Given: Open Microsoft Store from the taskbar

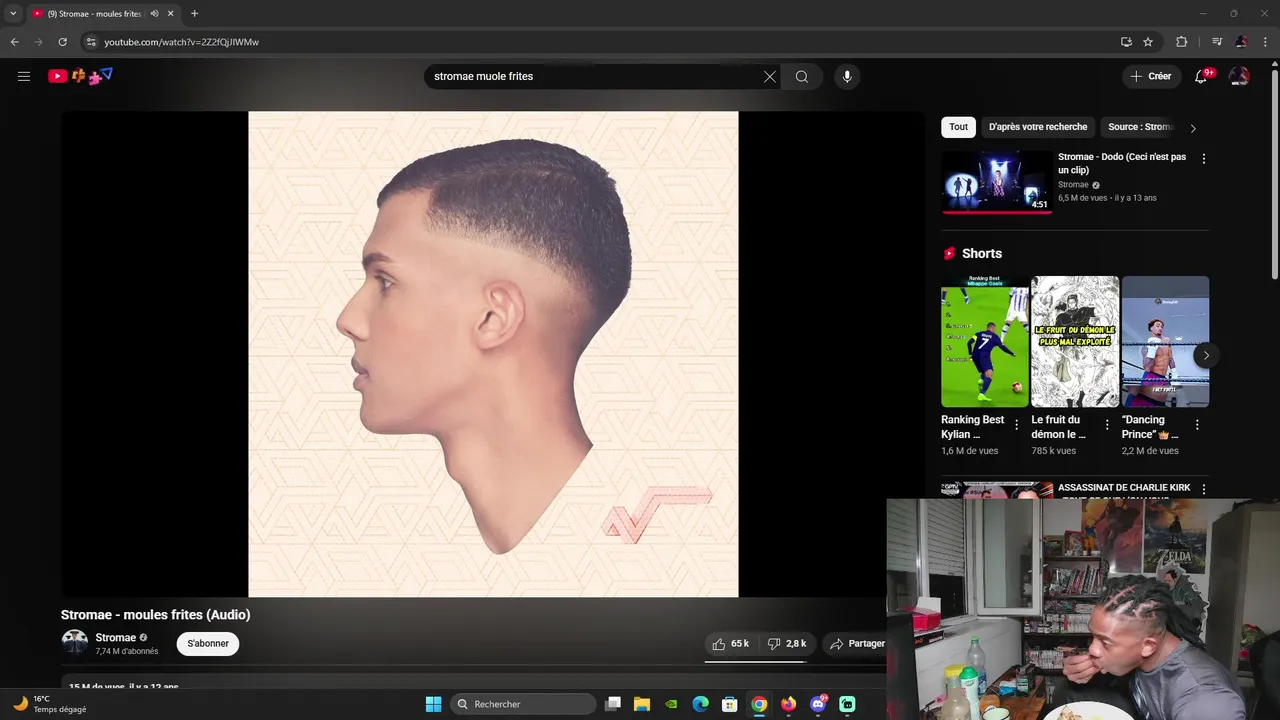Looking at the screenshot, I should (x=730, y=704).
